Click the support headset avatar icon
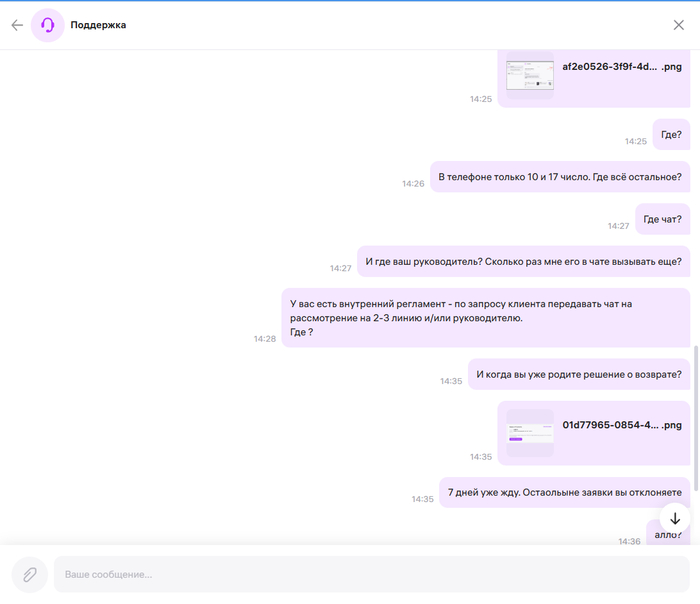 click(47, 25)
